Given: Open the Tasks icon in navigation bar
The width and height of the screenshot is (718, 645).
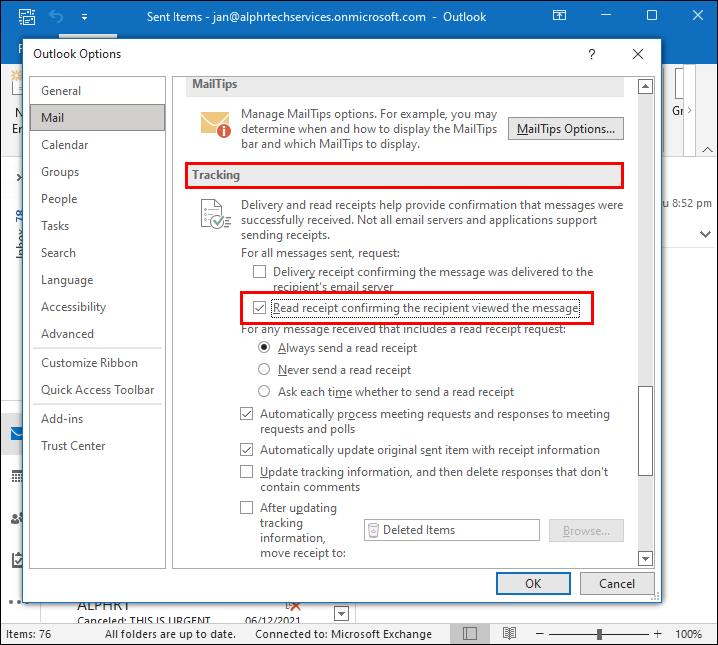Looking at the screenshot, I should tap(17, 559).
